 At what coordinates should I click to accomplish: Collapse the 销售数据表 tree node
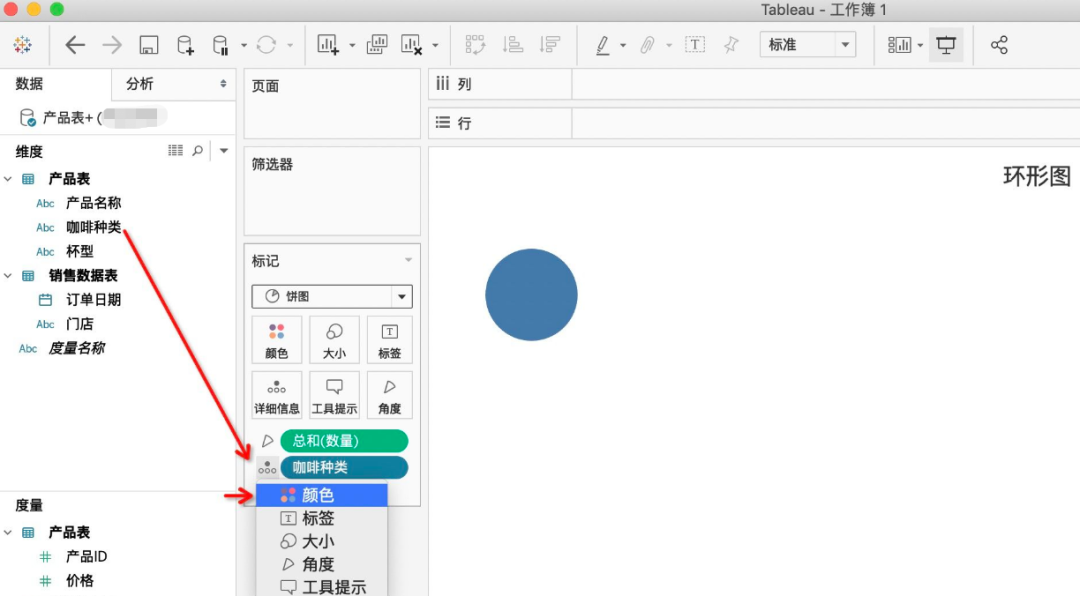(x=8, y=276)
